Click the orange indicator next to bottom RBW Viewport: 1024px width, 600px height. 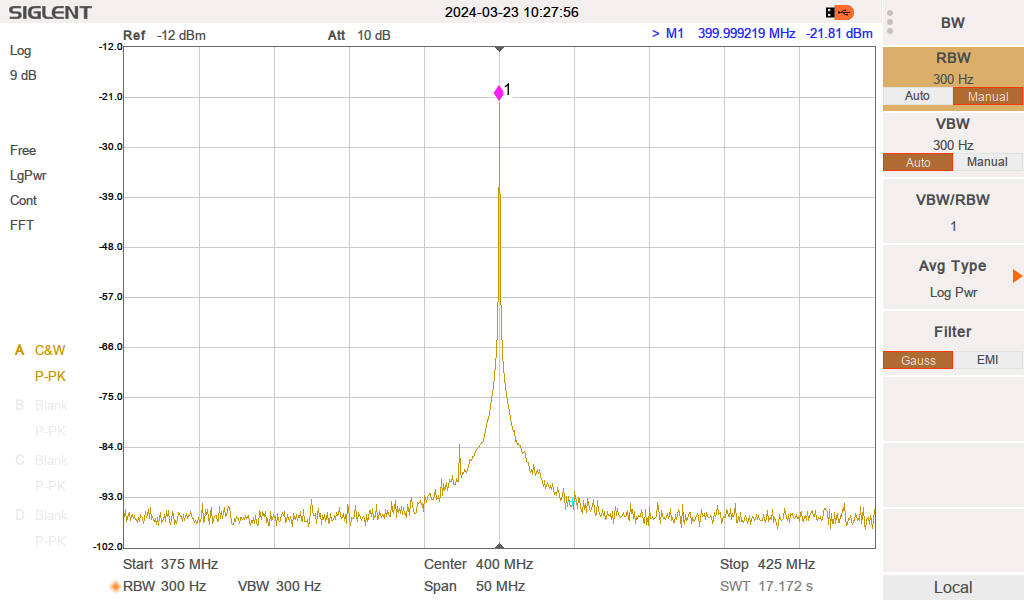(115, 587)
